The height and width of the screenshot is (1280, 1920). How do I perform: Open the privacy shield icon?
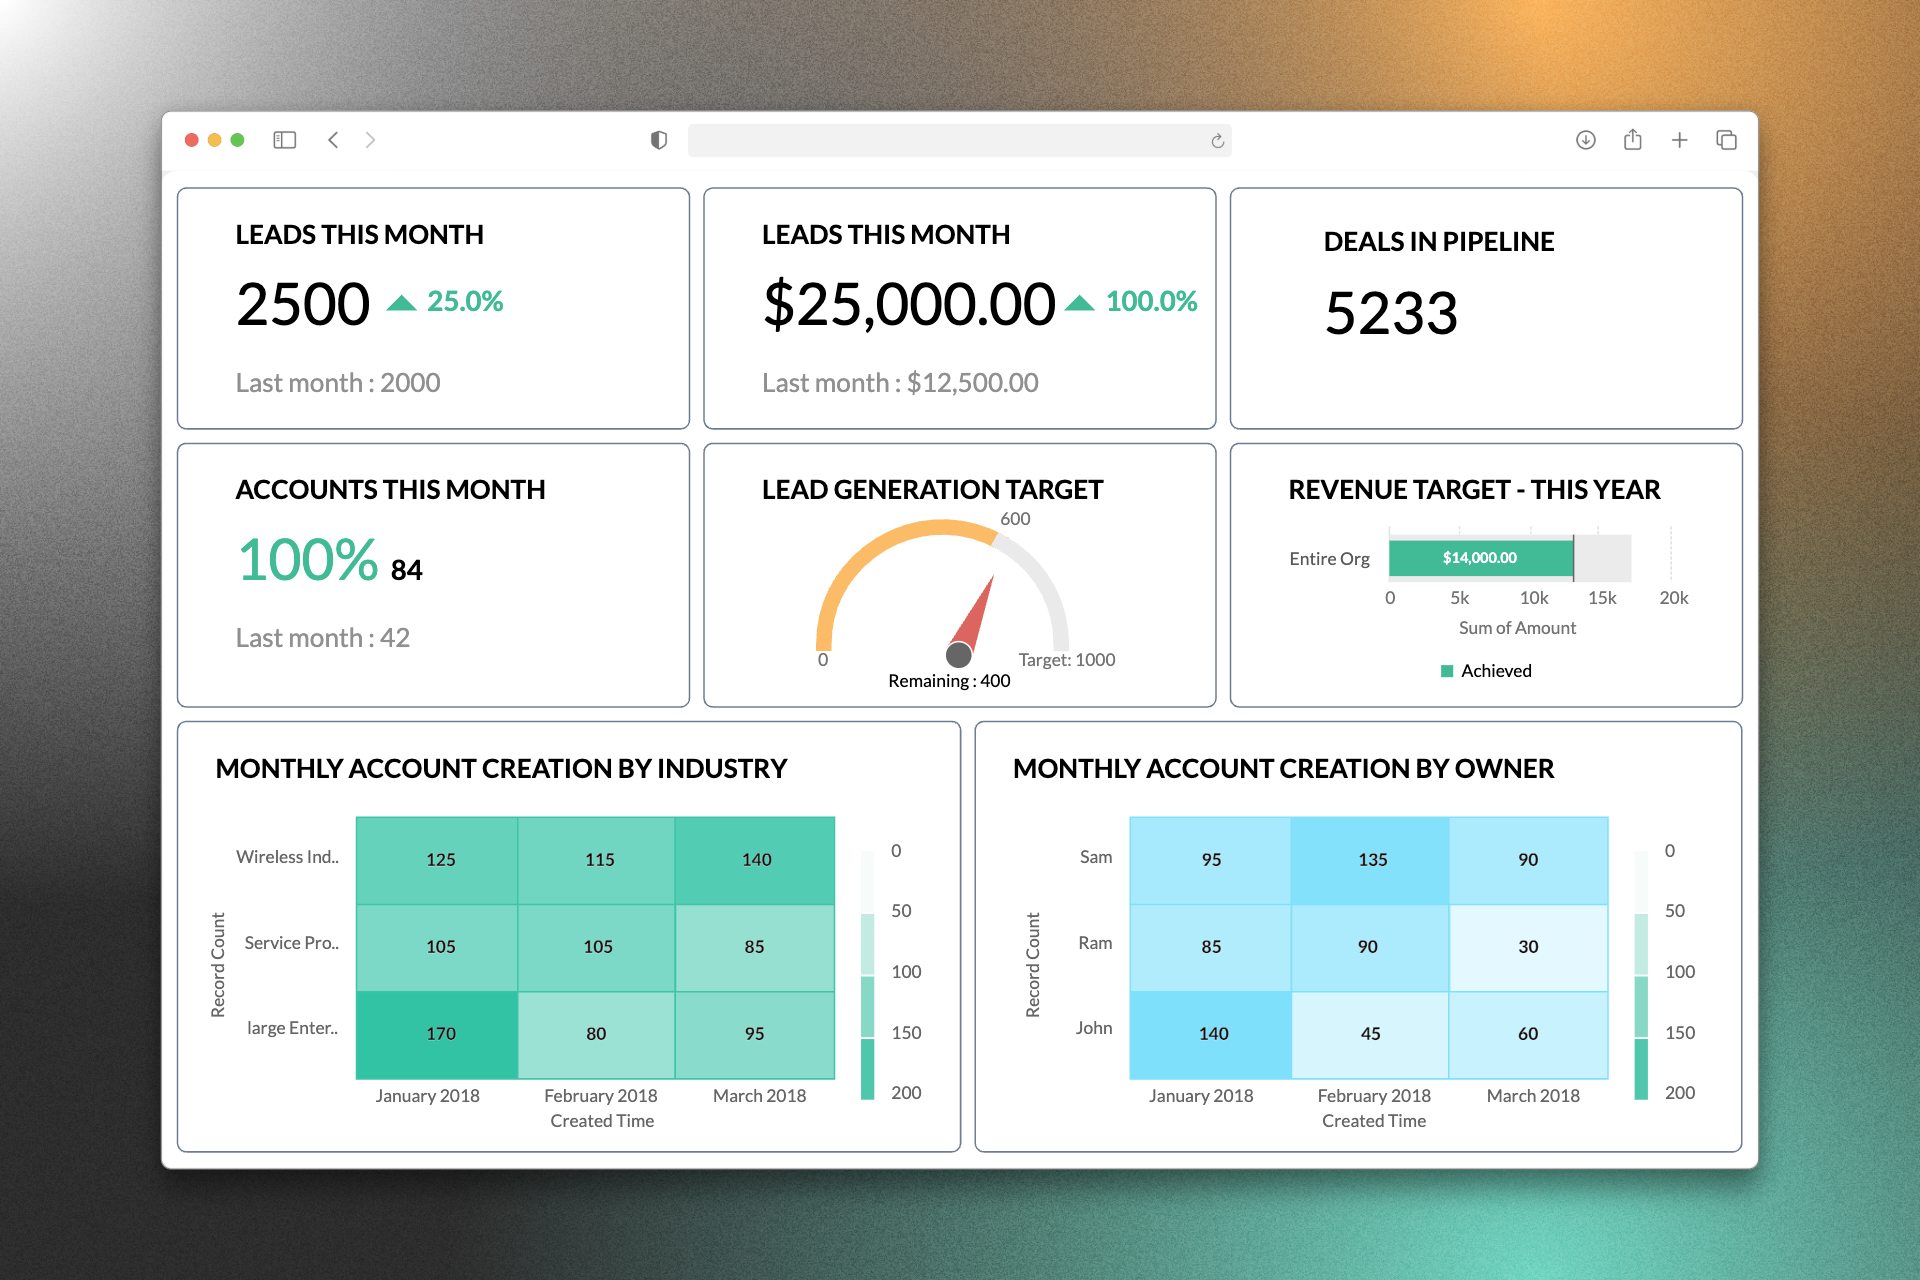pyautogui.click(x=658, y=140)
